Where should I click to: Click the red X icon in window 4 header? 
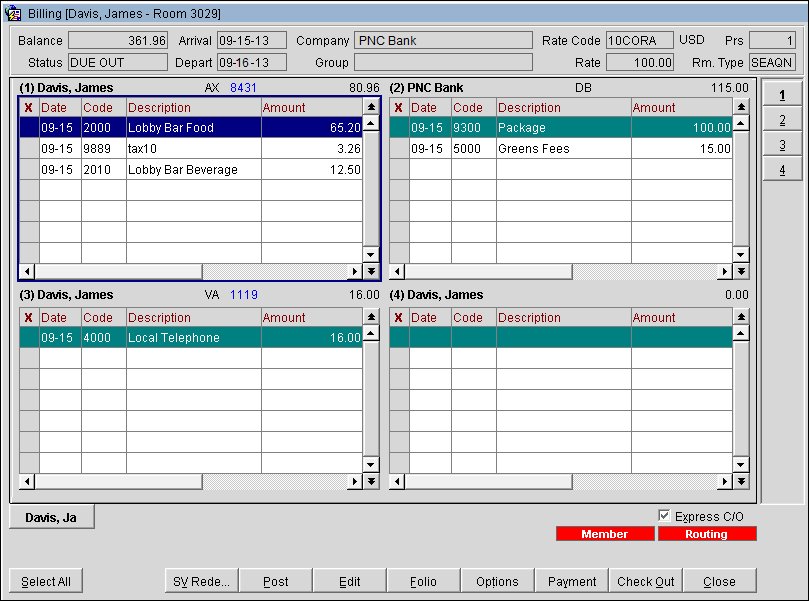pos(398,317)
